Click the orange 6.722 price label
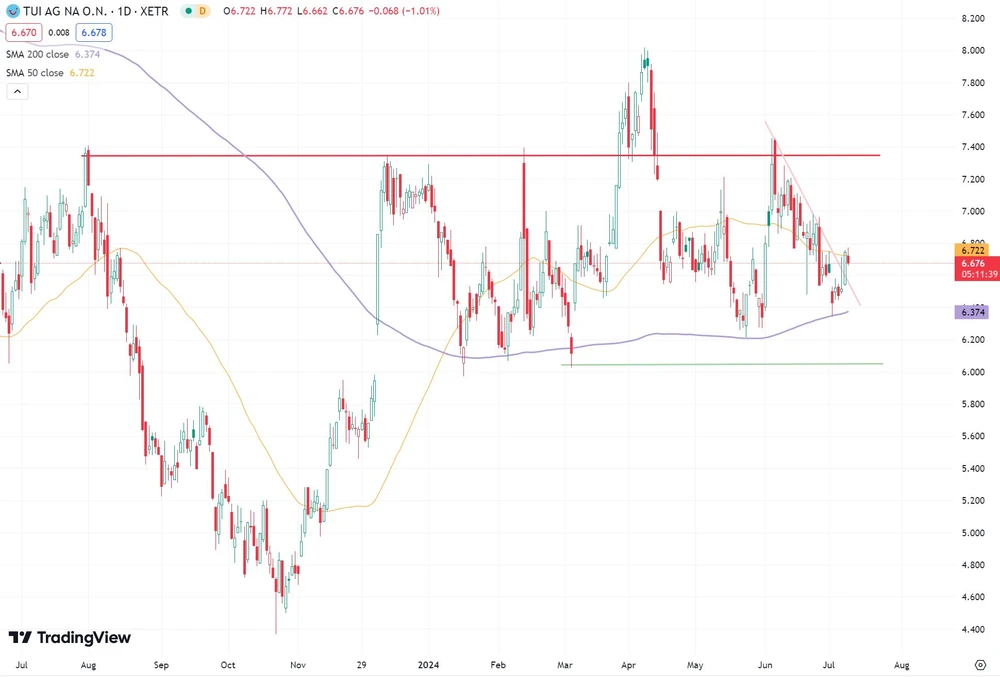 [x=969, y=251]
